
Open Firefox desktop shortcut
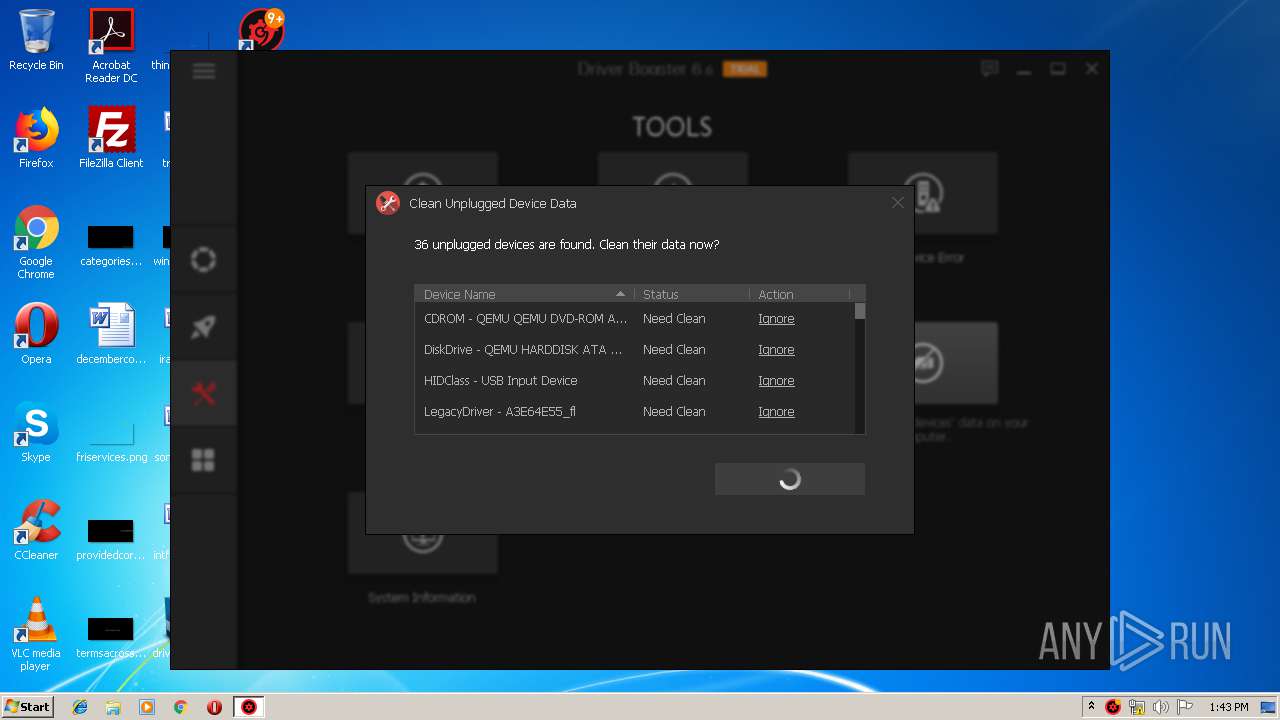point(36,138)
